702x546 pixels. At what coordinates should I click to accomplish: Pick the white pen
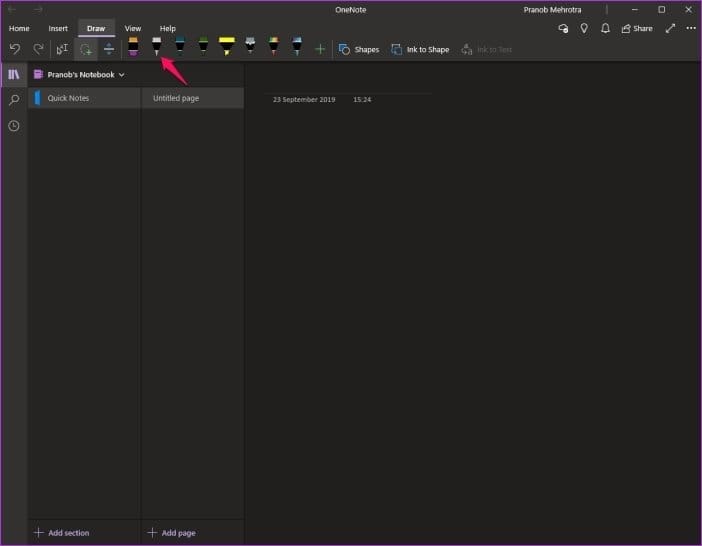[156, 47]
